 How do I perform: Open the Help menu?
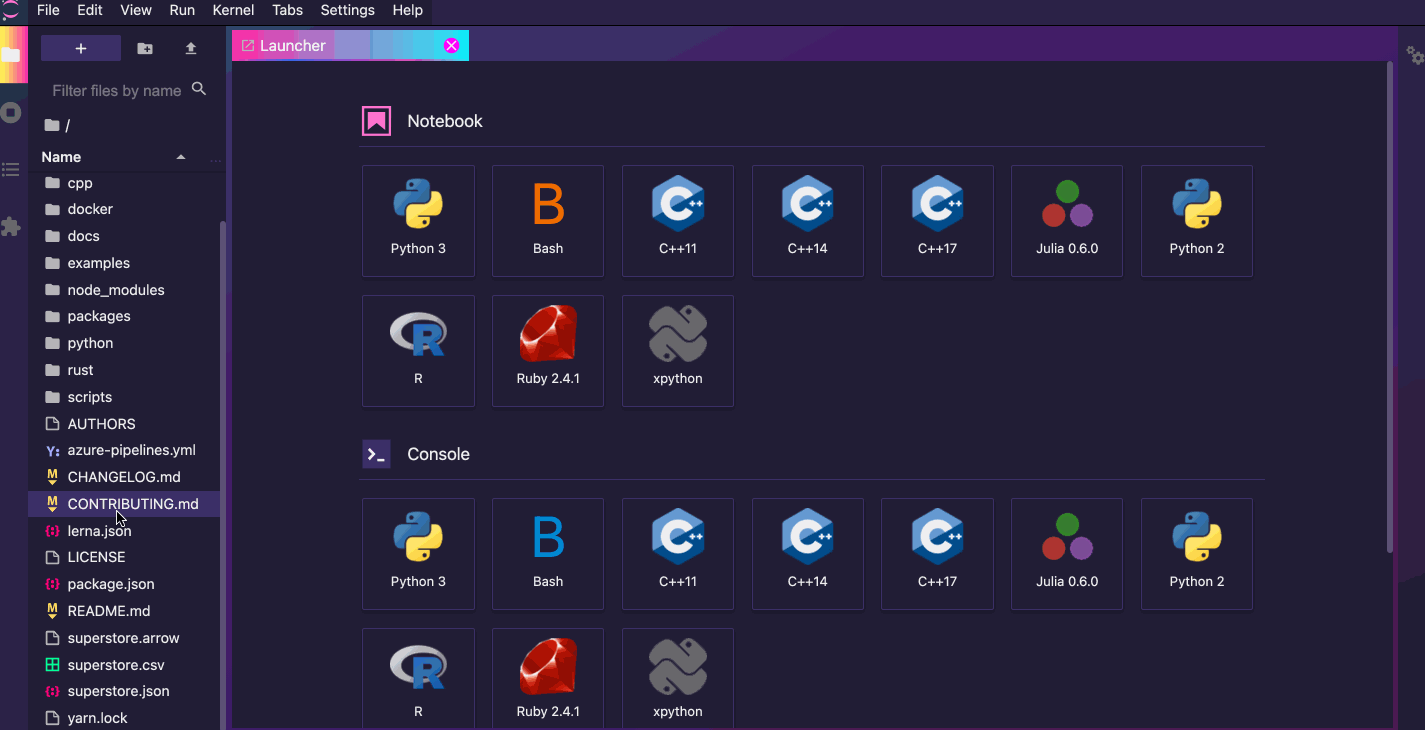pos(408,10)
